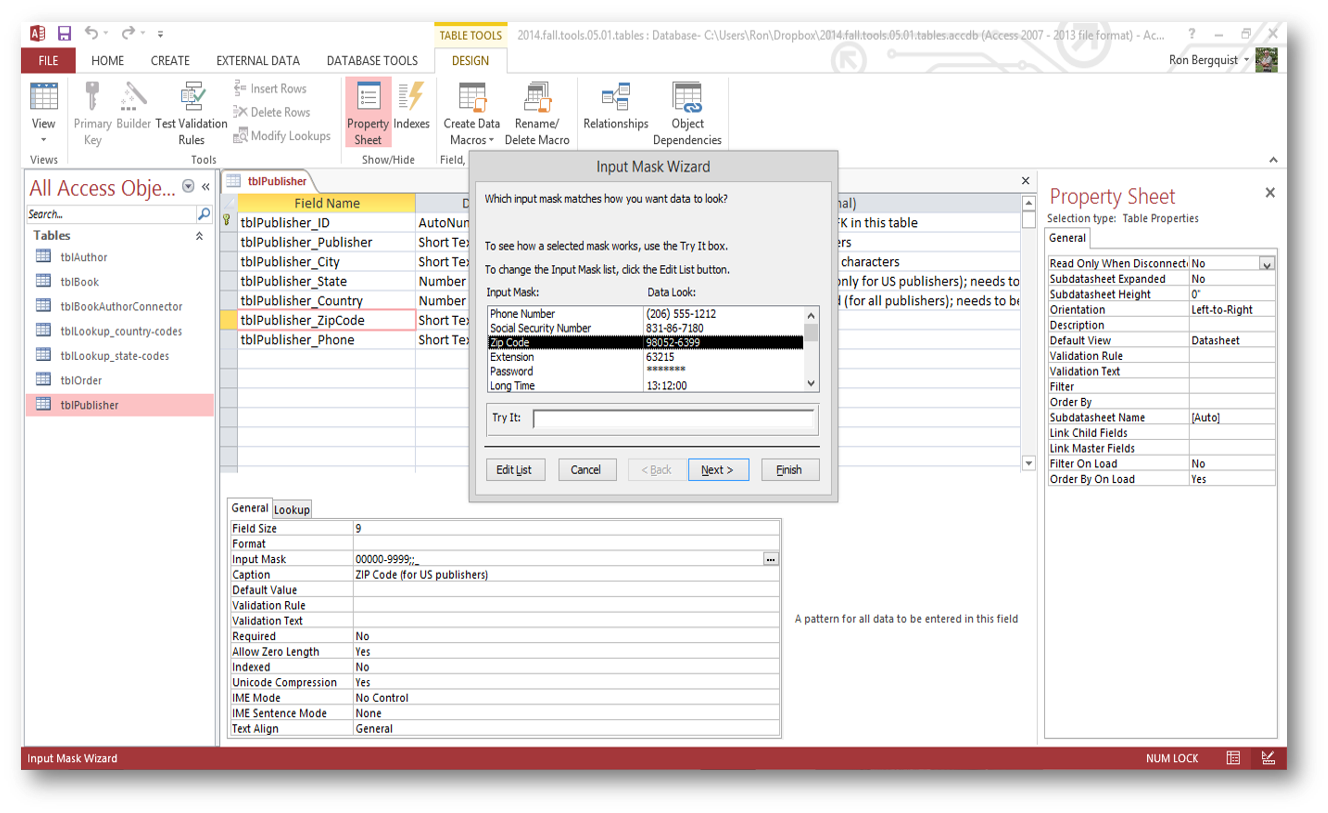Select tblBookAuthorConnector in navigation pane
Viewport: 1328px width, 813px height.
pos(121,307)
